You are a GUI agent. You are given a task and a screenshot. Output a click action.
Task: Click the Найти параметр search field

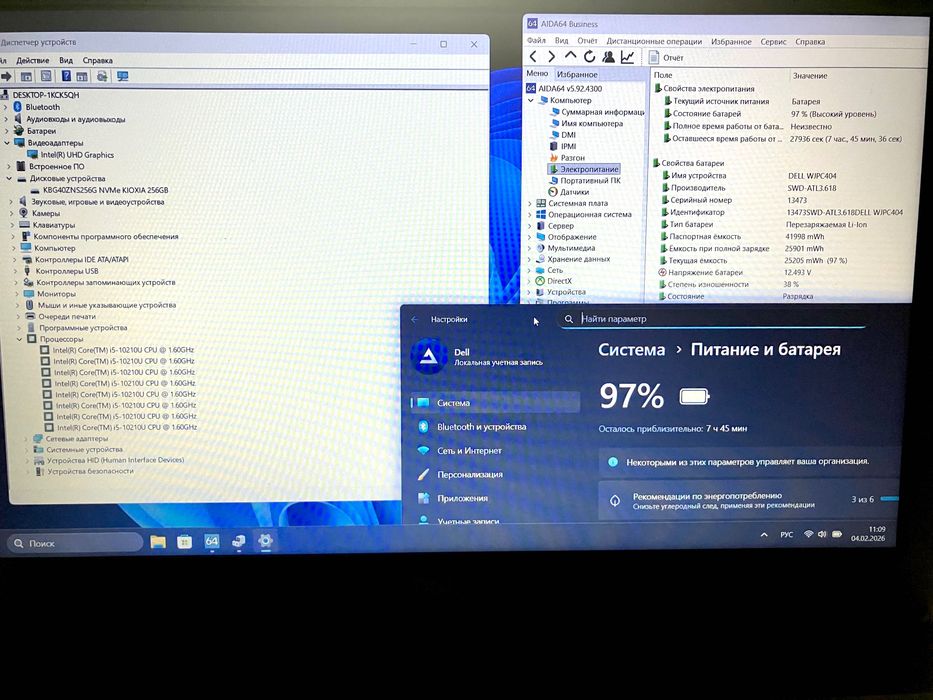coord(712,319)
